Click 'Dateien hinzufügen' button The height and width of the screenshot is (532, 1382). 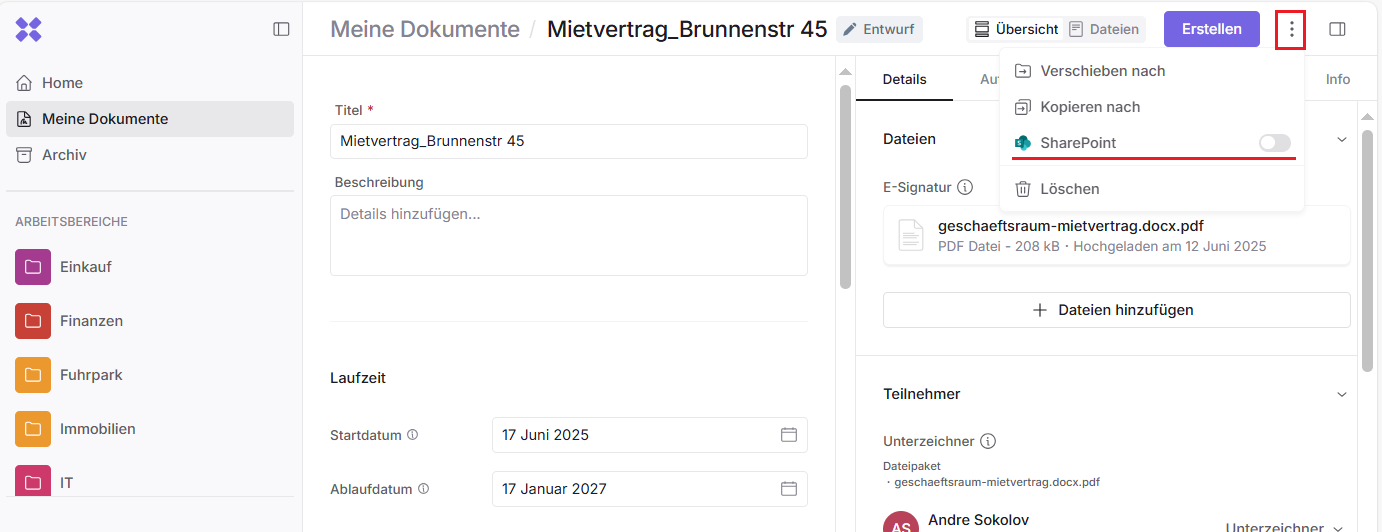coord(1116,310)
